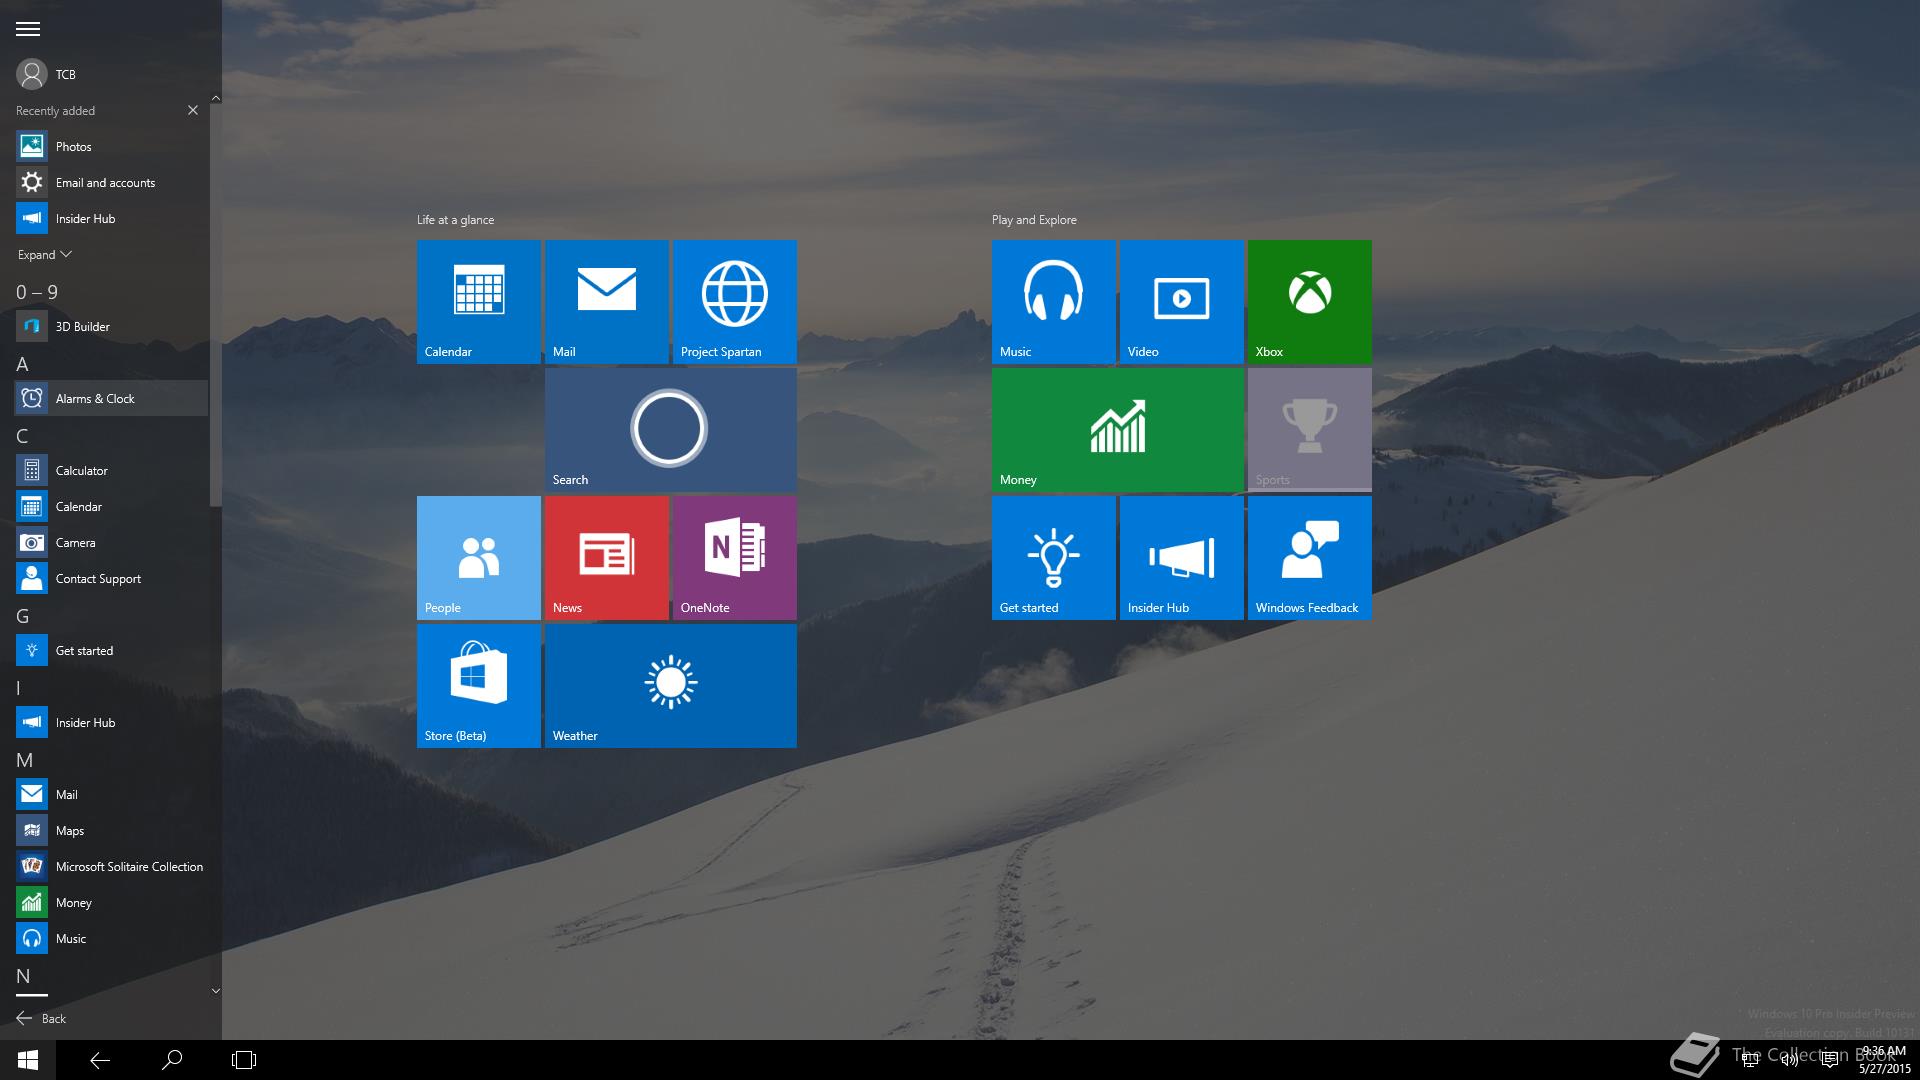Image resolution: width=1920 pixels, height=1080 pixels.
Task: Open the Insider Hub tile
Action: click(1181, 557)
